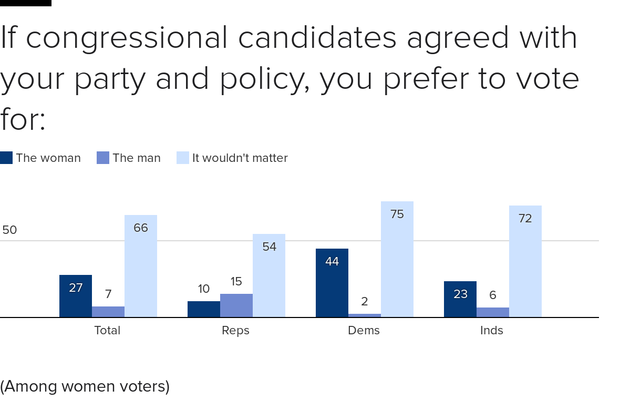Click the Reps bar labeled 54
The height and width of the screenshot is (410, 620).
point(269,276)
